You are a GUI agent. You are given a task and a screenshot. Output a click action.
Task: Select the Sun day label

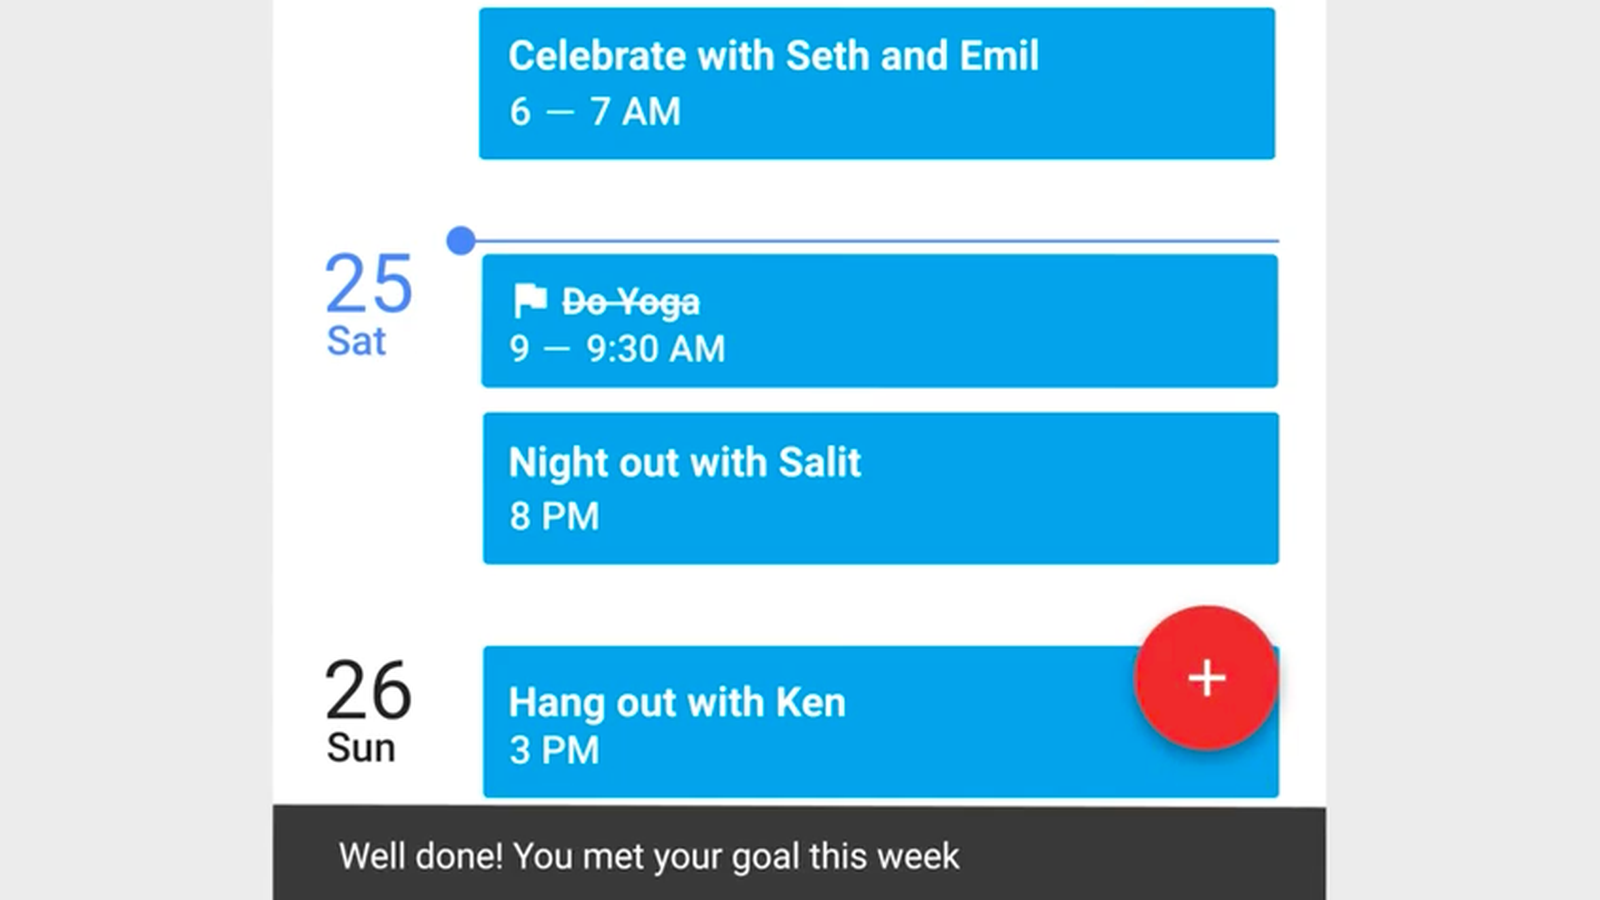(x=361, y=748)
